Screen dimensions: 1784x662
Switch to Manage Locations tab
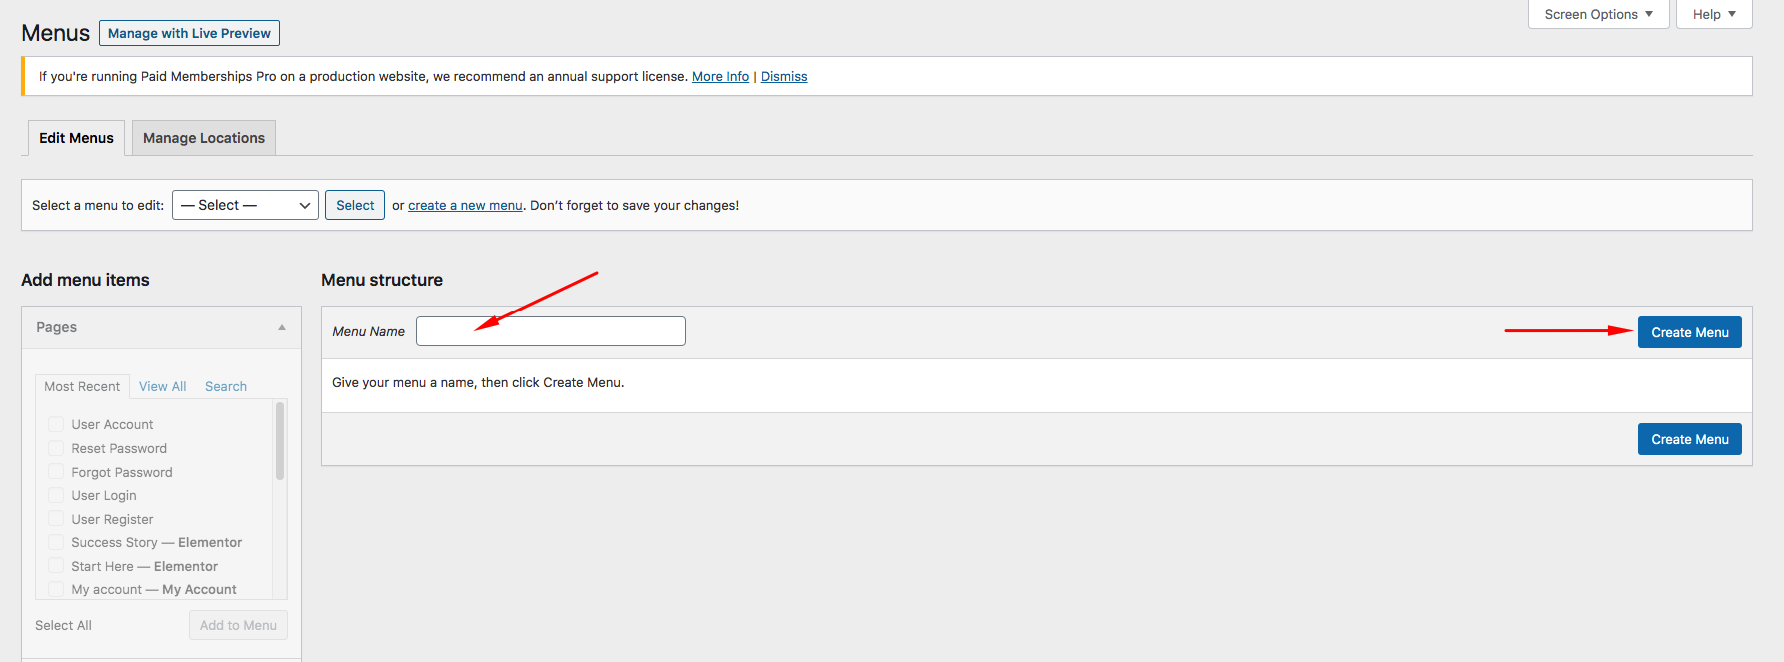[x=204, y=138]
